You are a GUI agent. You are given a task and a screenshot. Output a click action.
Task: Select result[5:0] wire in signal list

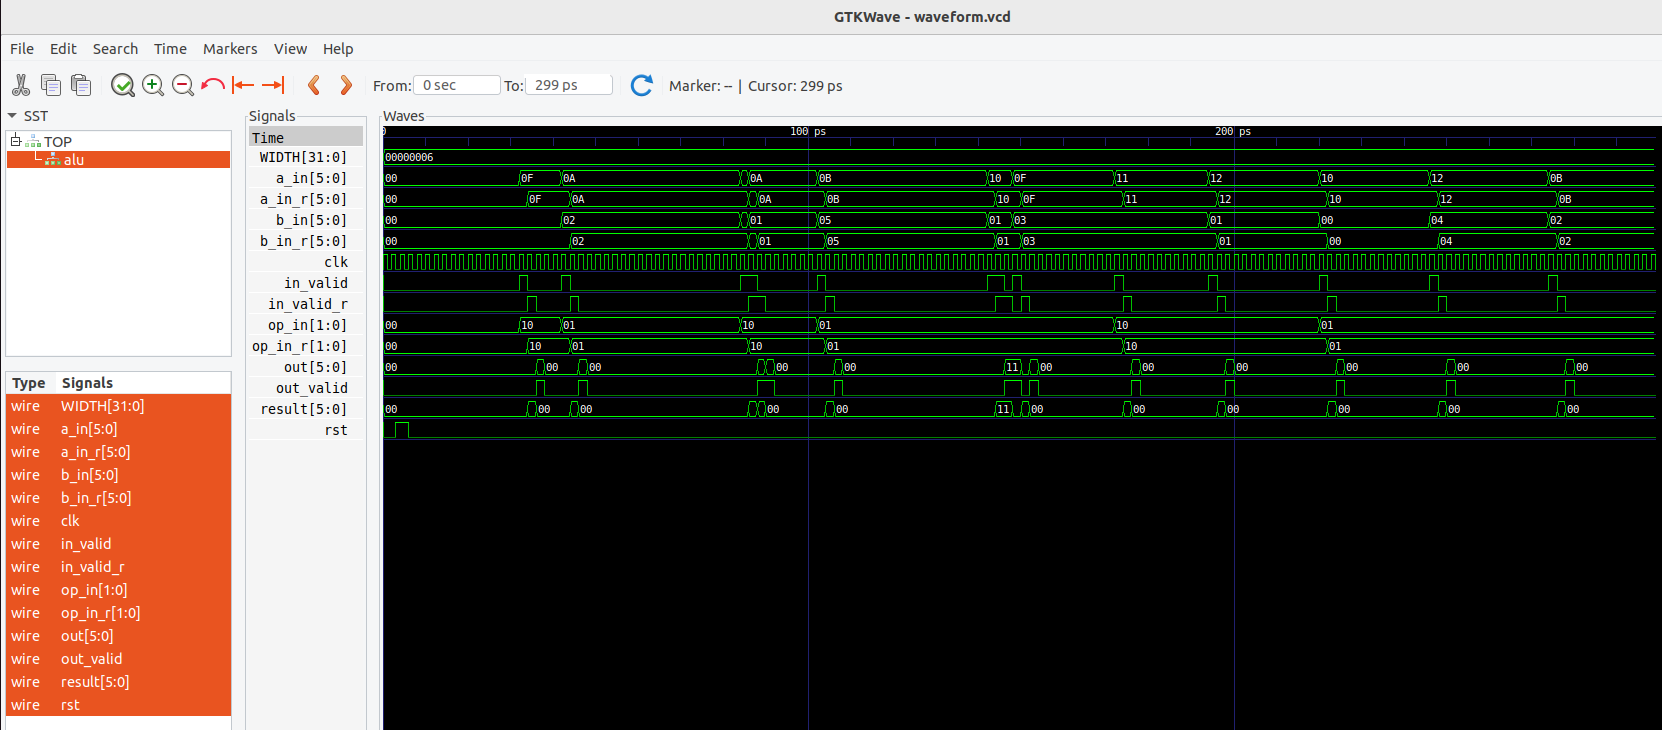click(x=119, y=682)
